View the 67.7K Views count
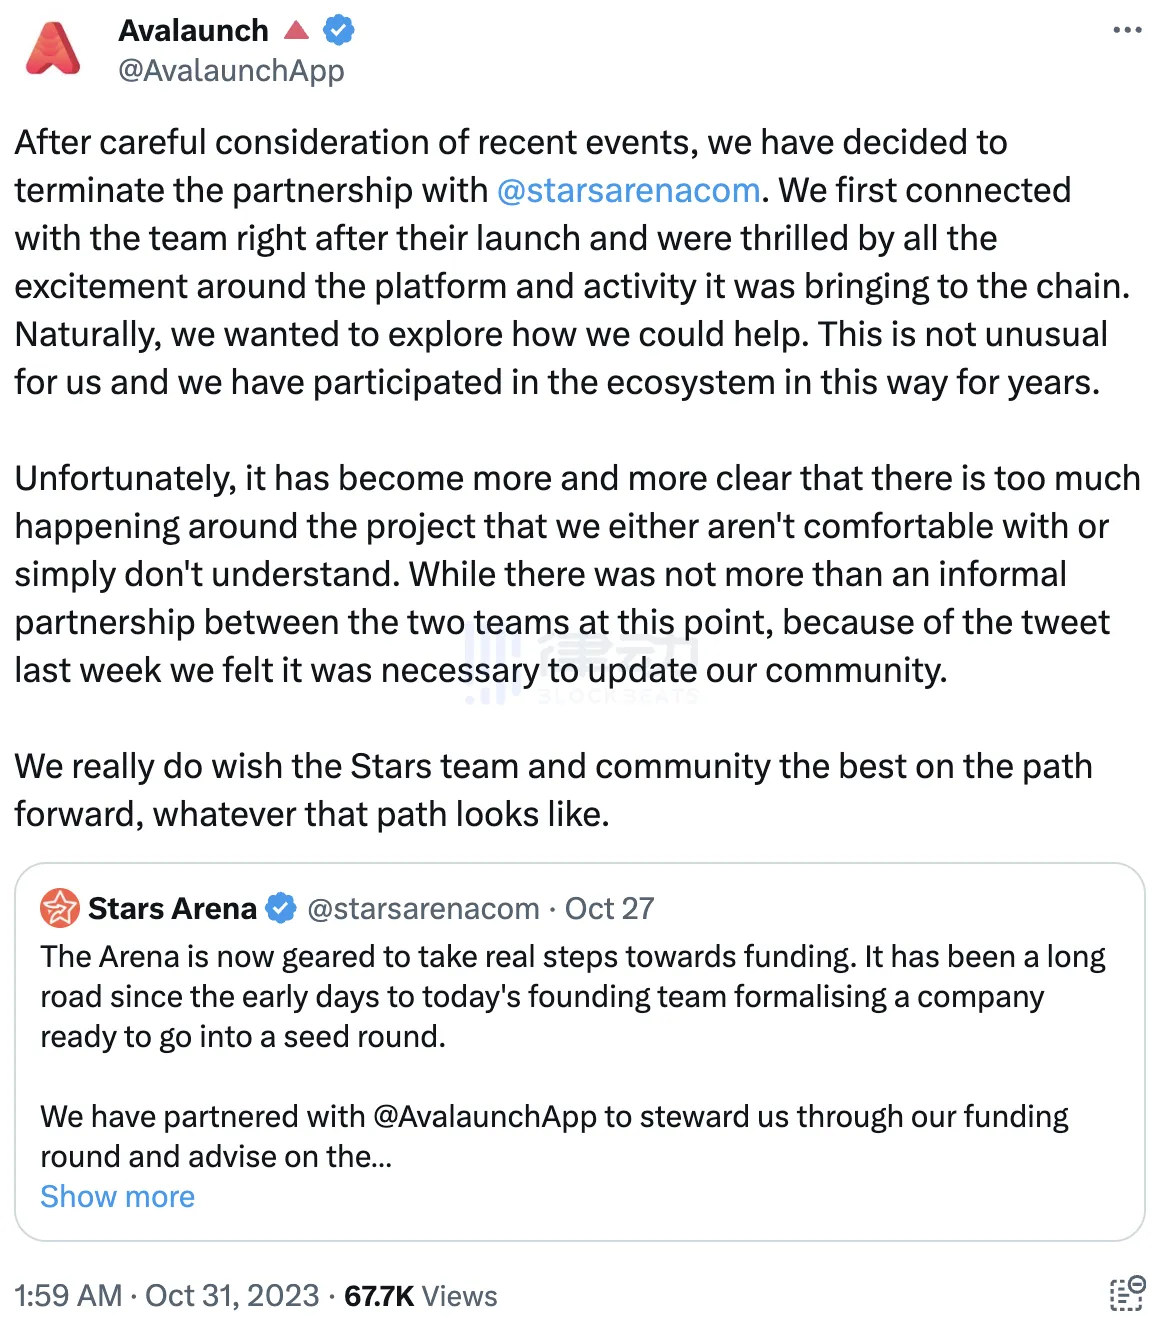The image size is (1164, 1326). coord(420,1296)
